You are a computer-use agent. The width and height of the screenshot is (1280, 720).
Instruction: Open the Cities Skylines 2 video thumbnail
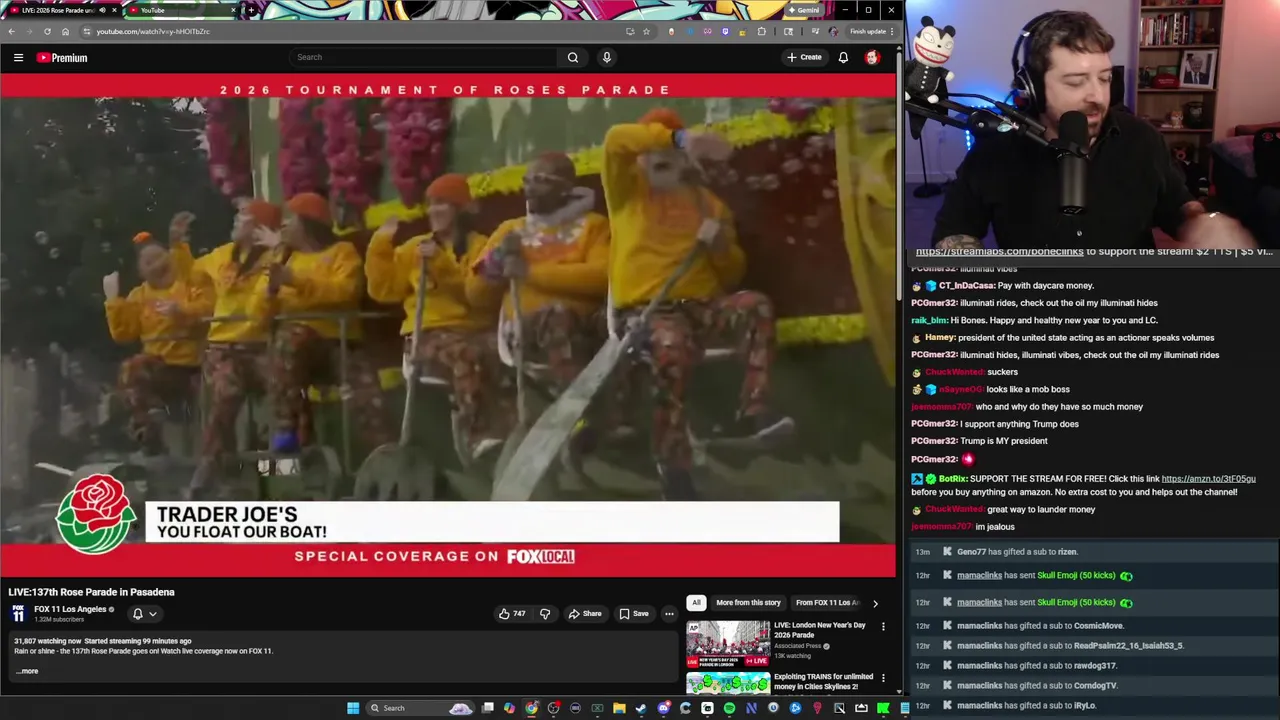coord(728,684)
